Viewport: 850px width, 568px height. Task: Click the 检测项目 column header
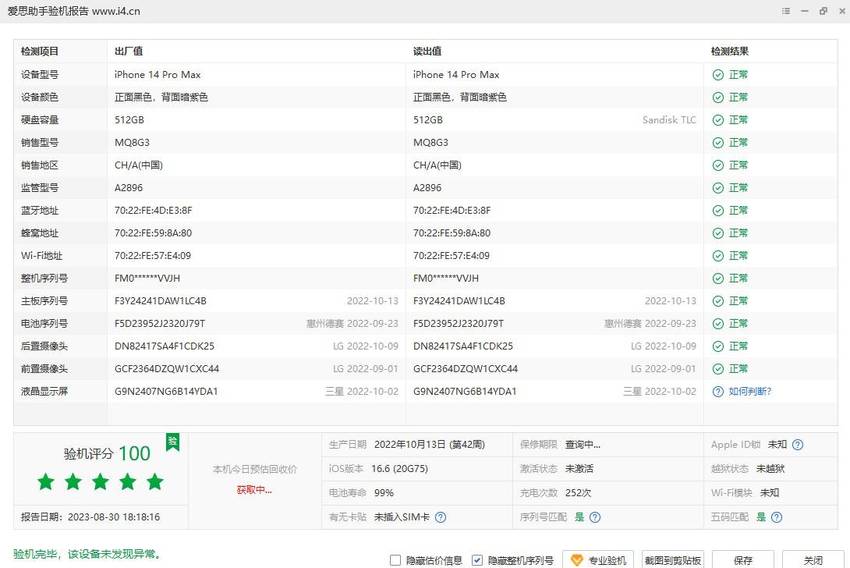click(x=40, y=51)
